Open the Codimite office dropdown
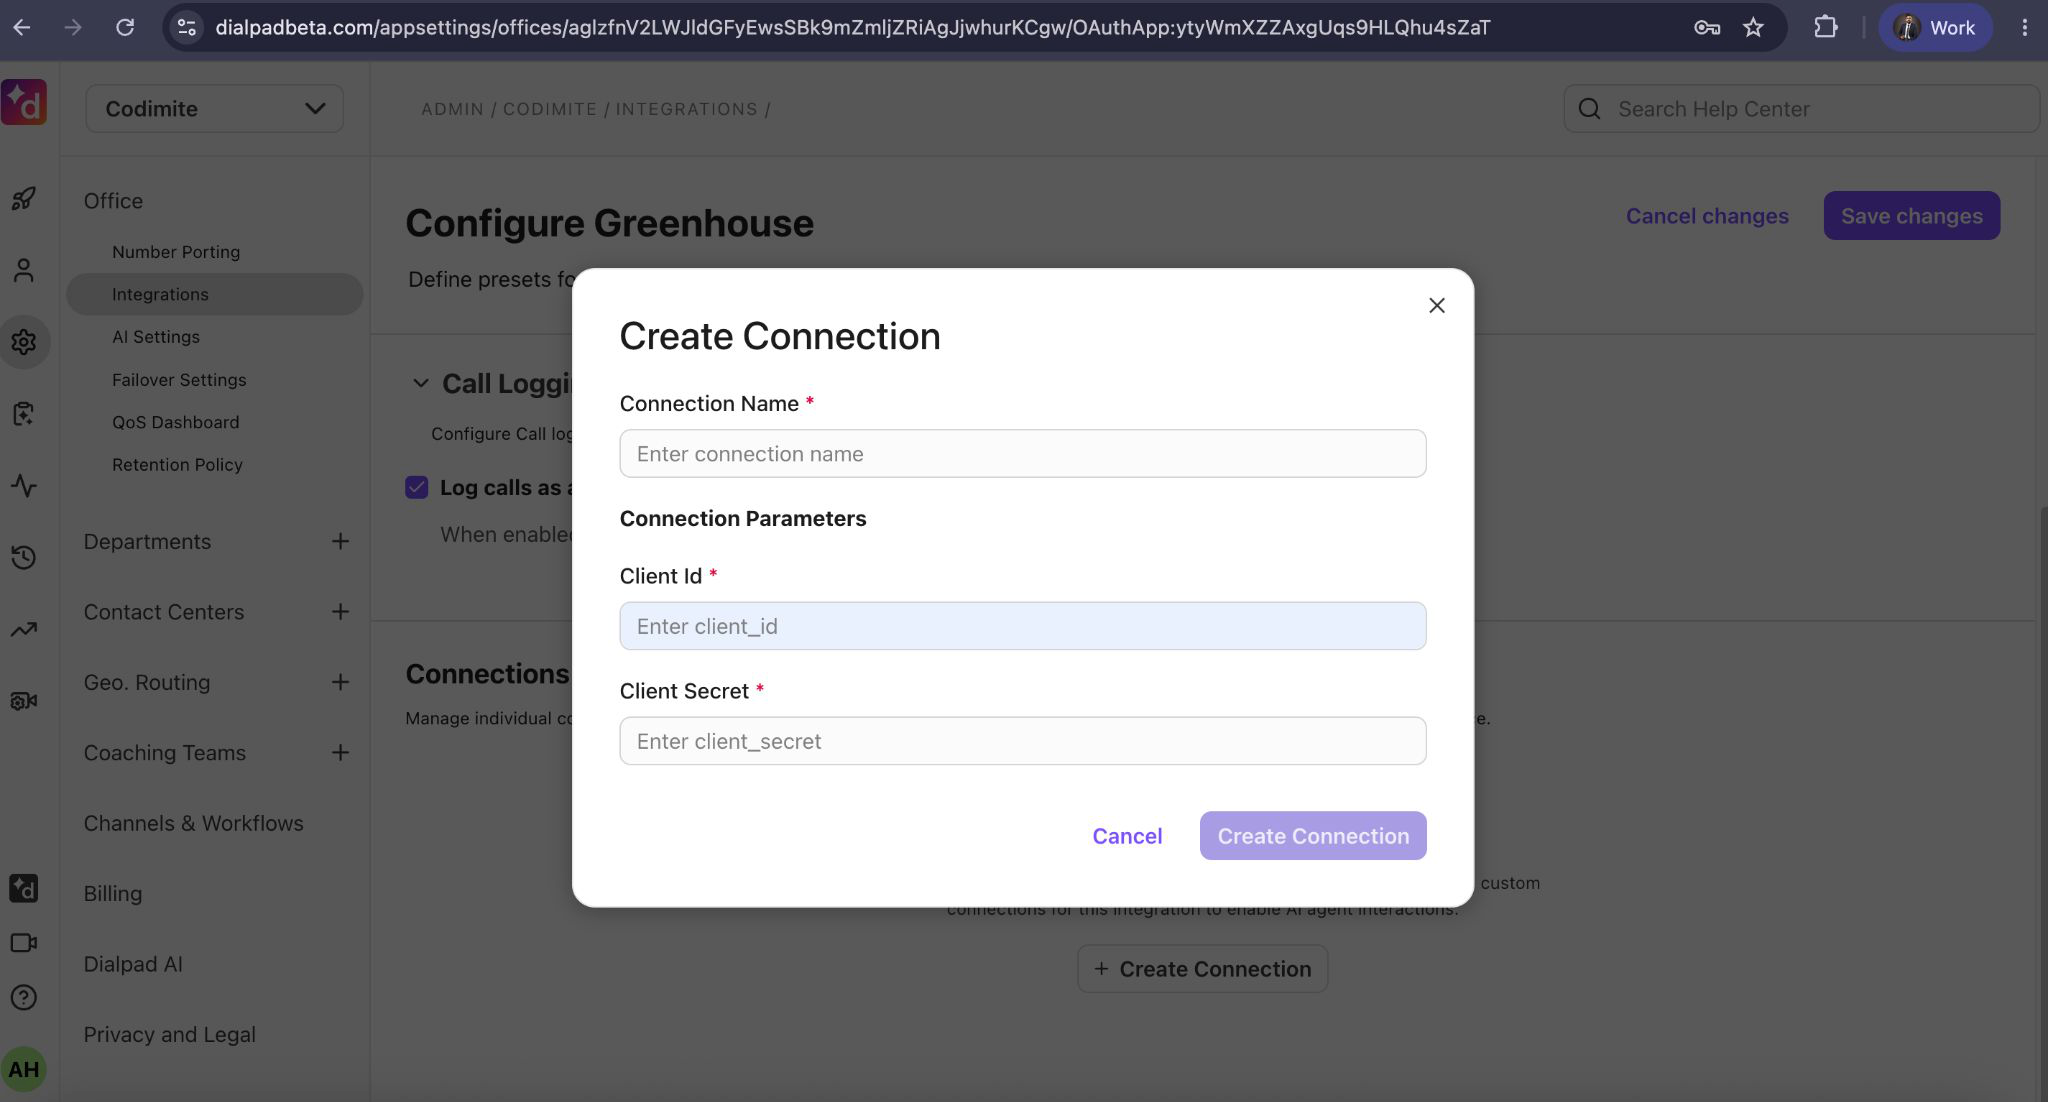The height and width of the screenshot is (1102, 2048). pos(215,108)
